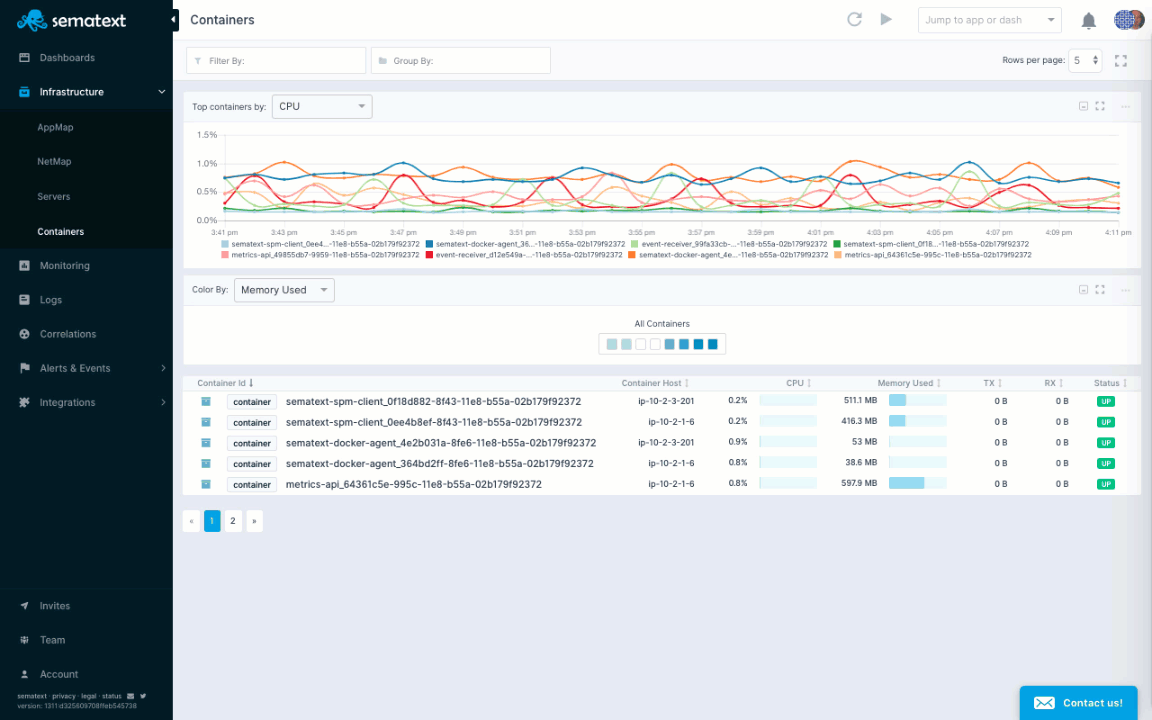Open the user avatar menu
This screenshot has height=720, width=1152.
tap(1128, 20)
